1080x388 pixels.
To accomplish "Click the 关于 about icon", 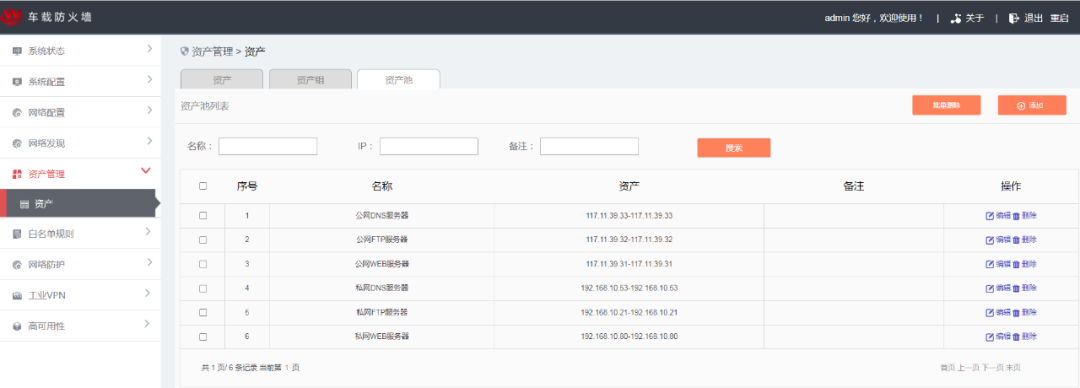I will click(x=955, y=19).
